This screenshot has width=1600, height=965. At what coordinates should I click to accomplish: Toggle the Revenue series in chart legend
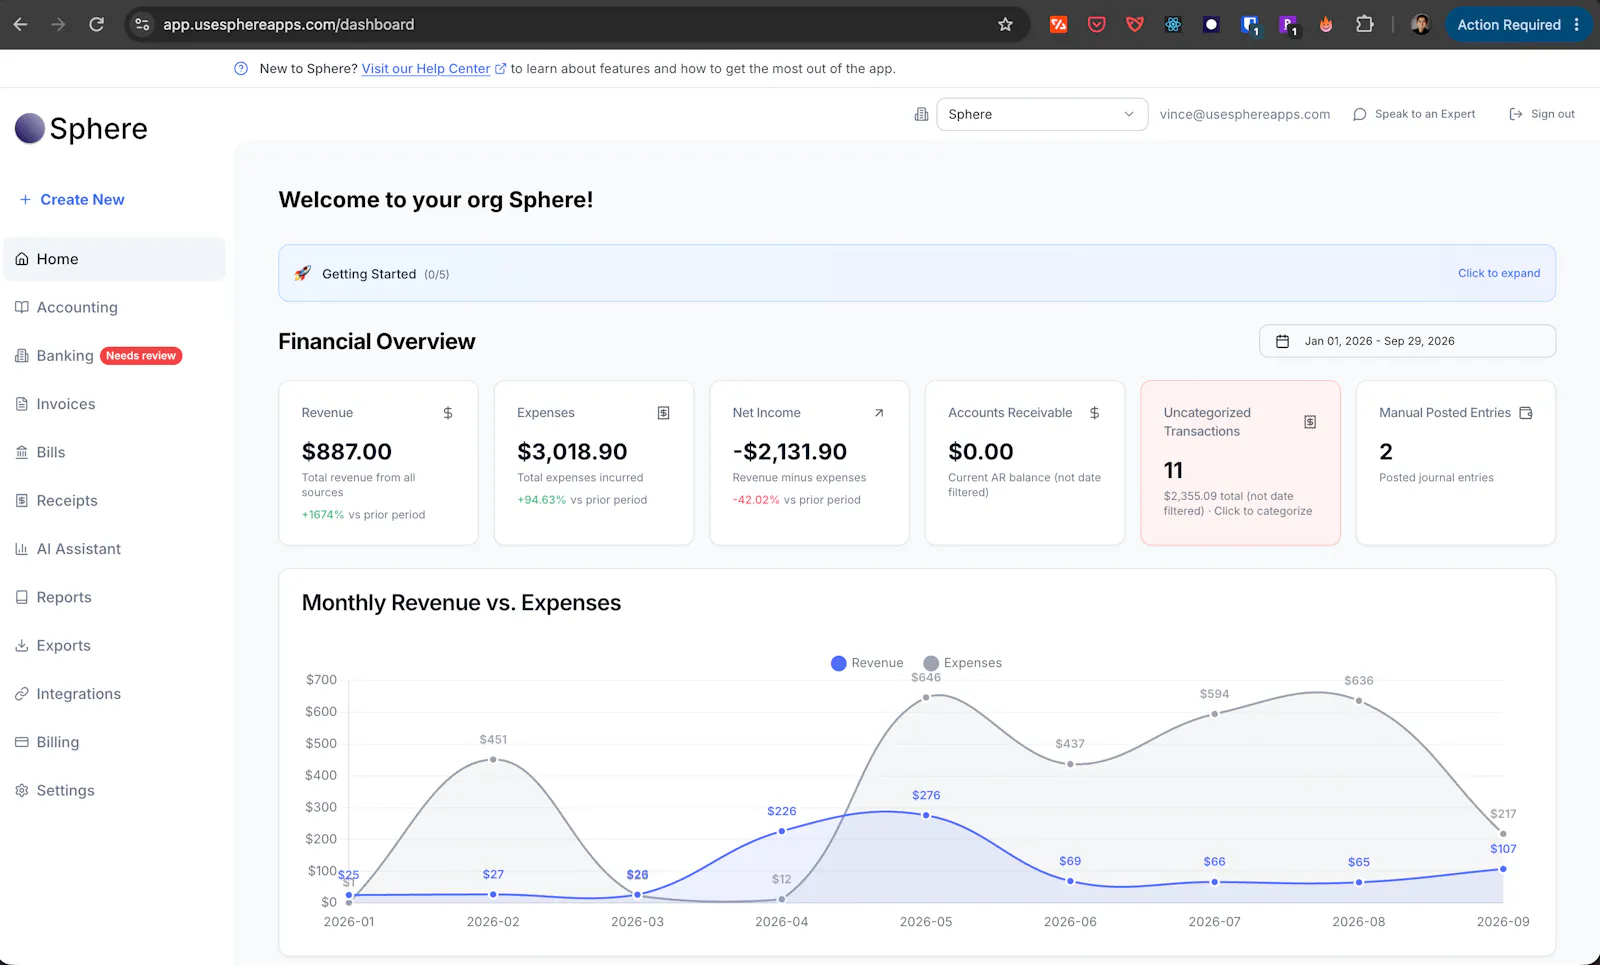click(x=867, y=663)
